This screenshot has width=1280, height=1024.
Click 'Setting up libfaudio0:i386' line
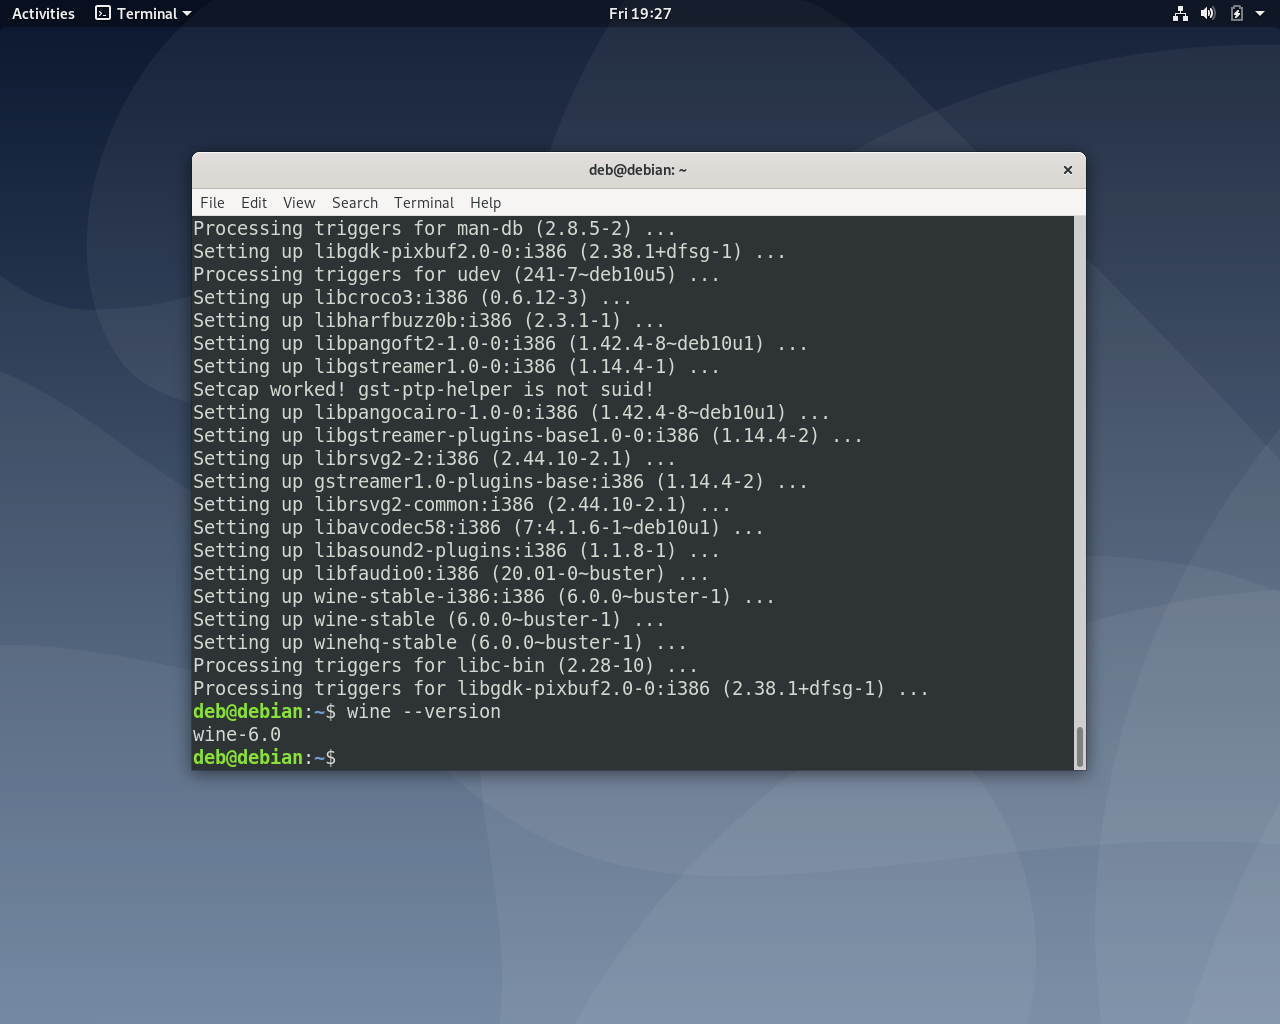click(451, 574)
